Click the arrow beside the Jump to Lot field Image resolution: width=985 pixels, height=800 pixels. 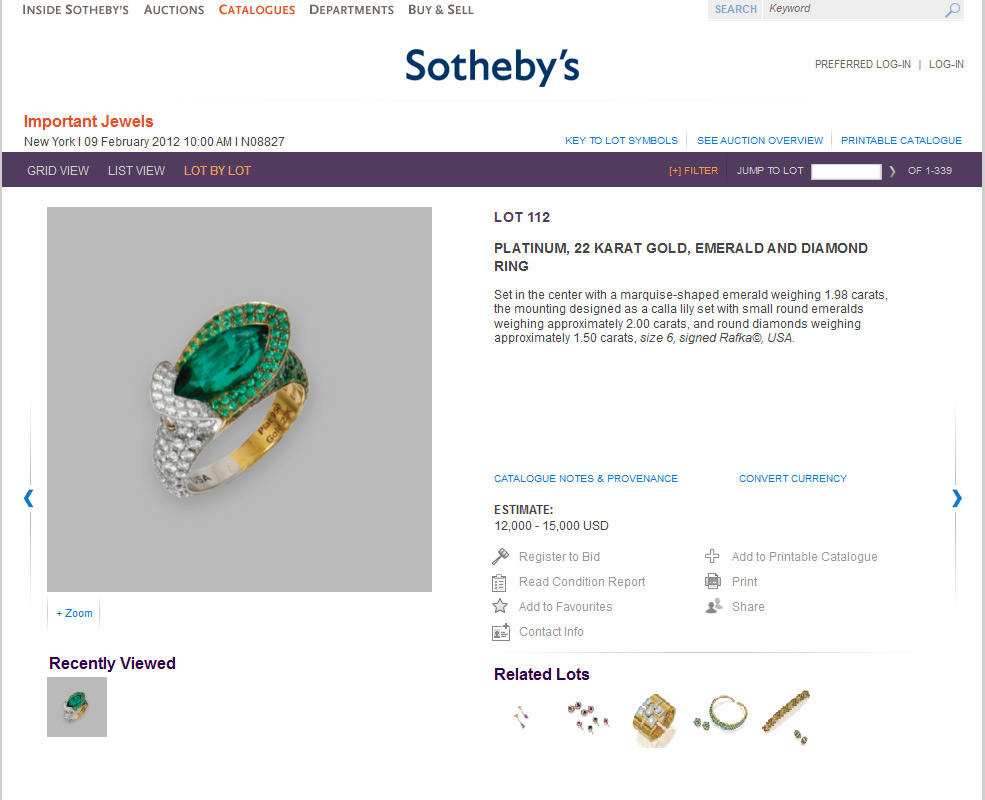[x=892, y=171]
